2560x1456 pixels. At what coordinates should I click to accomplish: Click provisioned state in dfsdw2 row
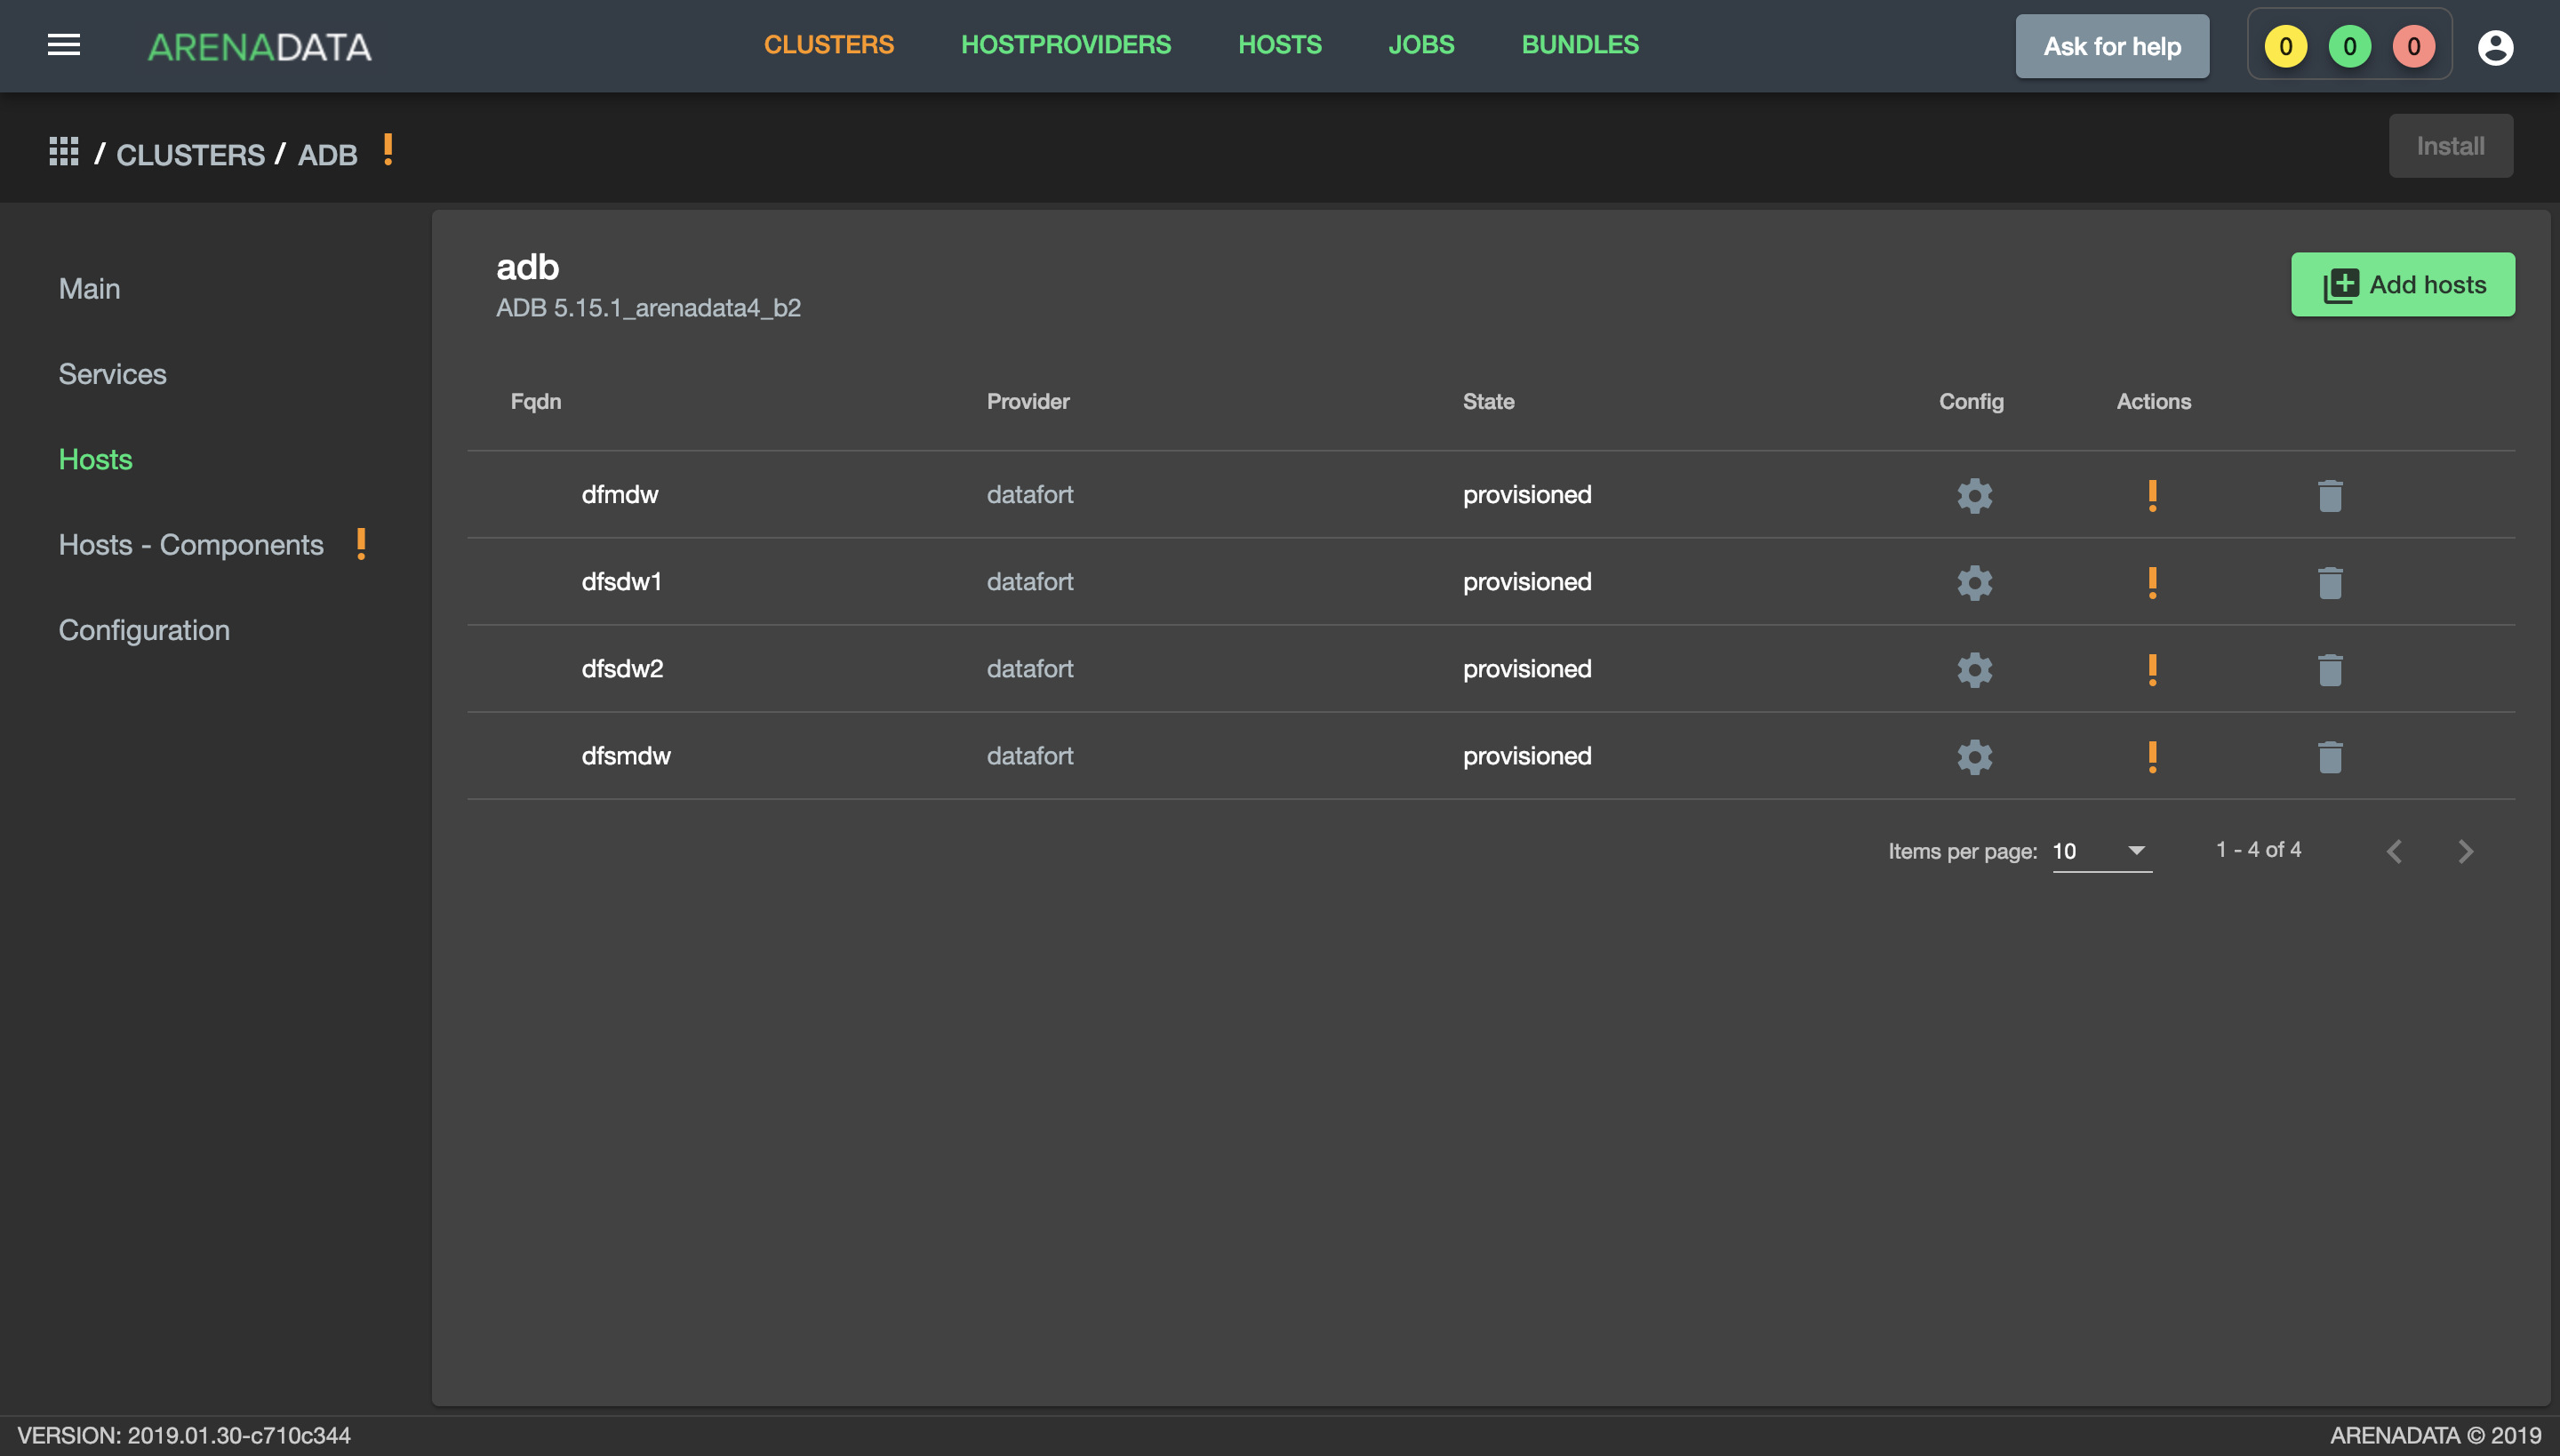click(1526, 669)
